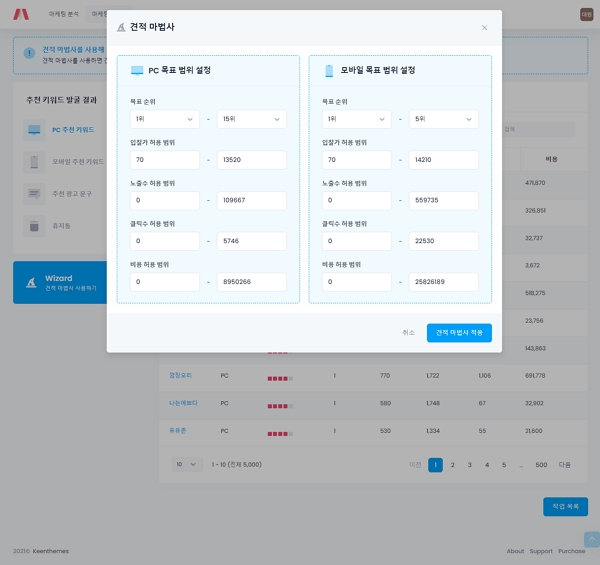Go to page 2 in the pagination

tap(453, 465)
